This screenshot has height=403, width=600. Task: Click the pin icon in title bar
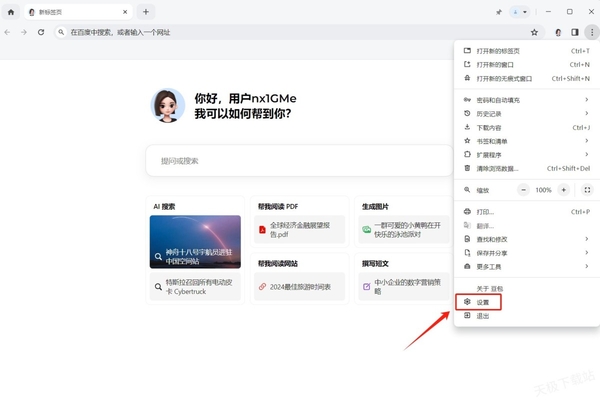click(498, 12)
